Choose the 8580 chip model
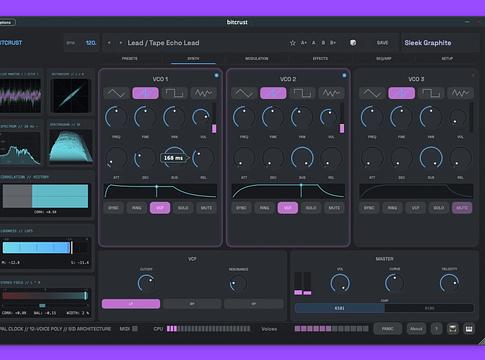 (x=429, y=308)
